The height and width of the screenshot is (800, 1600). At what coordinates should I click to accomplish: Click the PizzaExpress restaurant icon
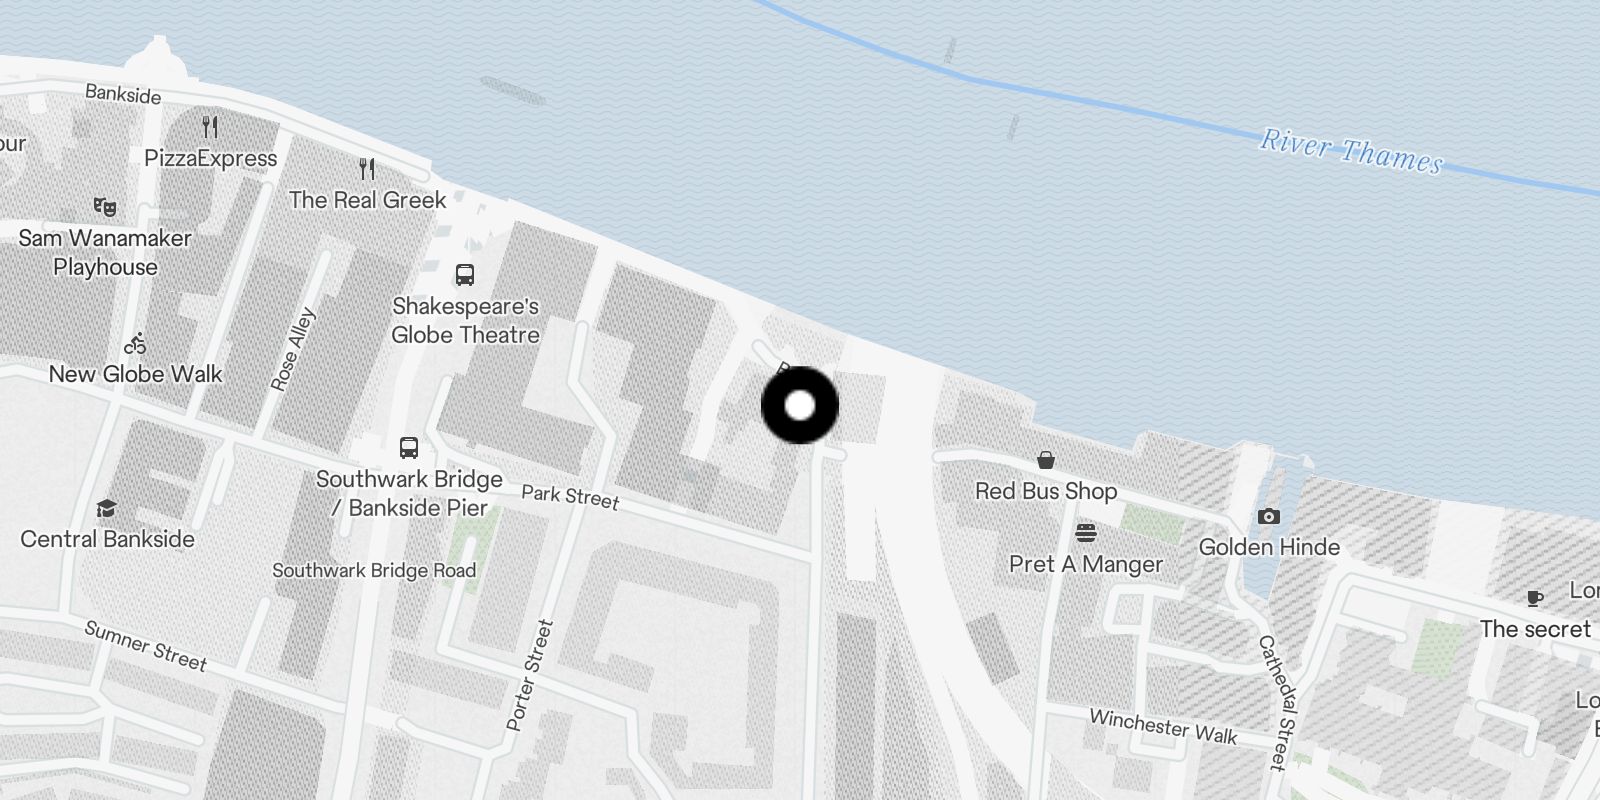[210, 127]
